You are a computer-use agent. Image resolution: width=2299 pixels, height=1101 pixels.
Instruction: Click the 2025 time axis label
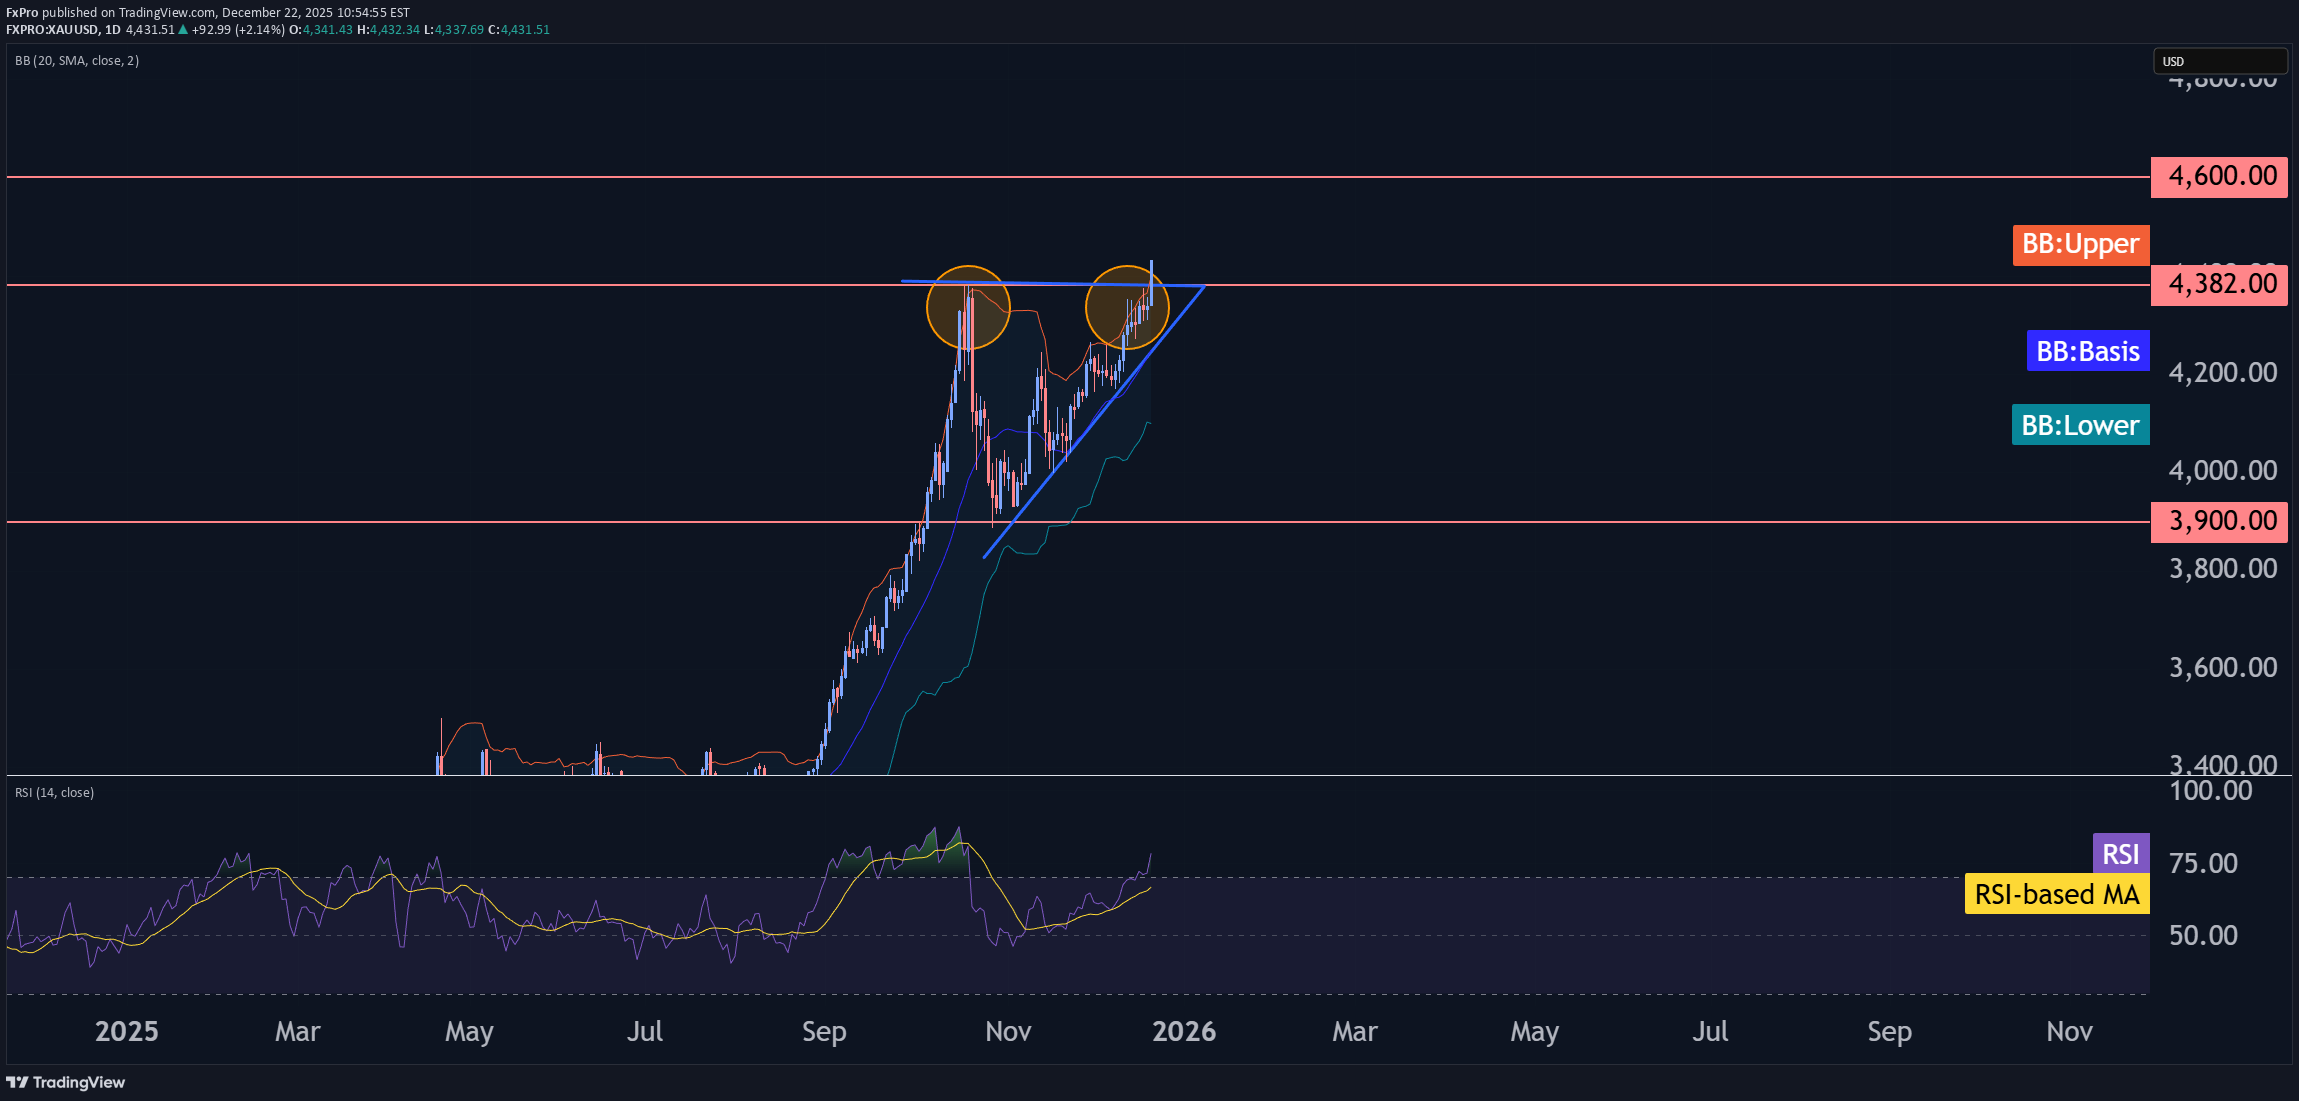point(126,1031)
